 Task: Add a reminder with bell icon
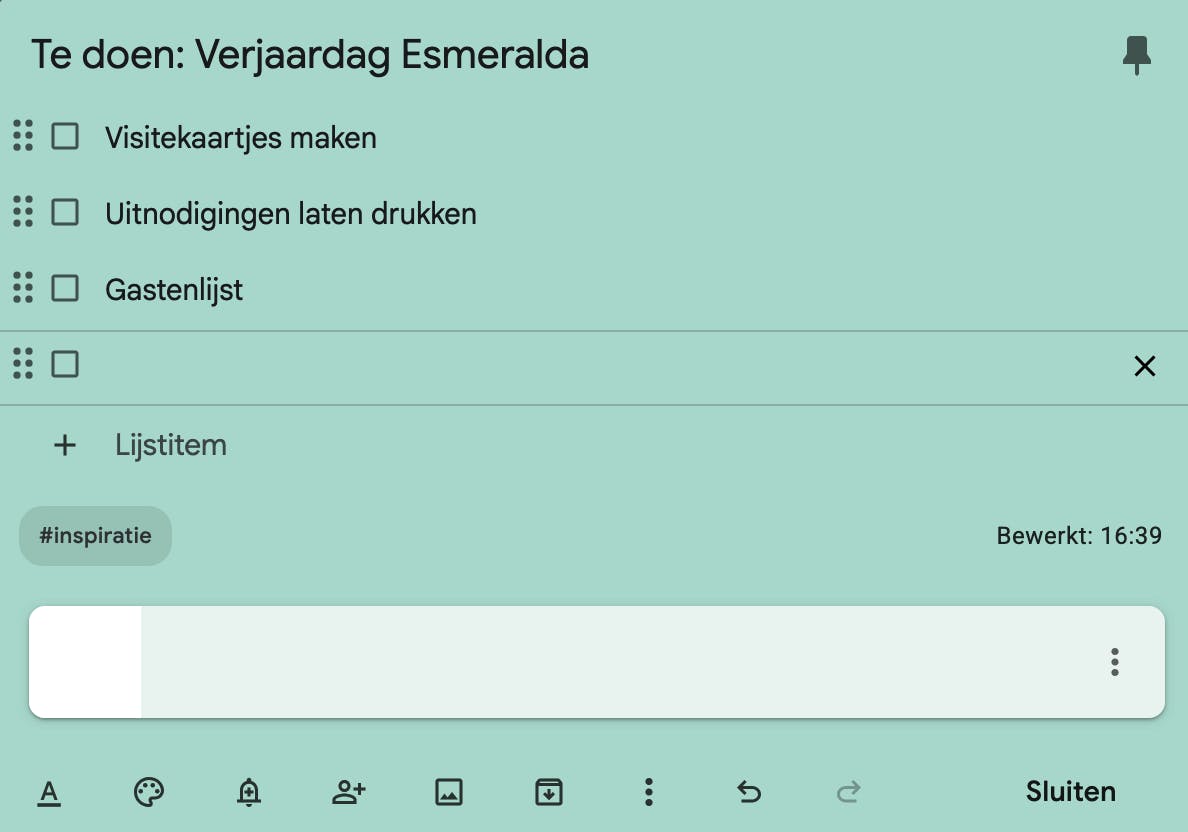[x=249, y=793]
